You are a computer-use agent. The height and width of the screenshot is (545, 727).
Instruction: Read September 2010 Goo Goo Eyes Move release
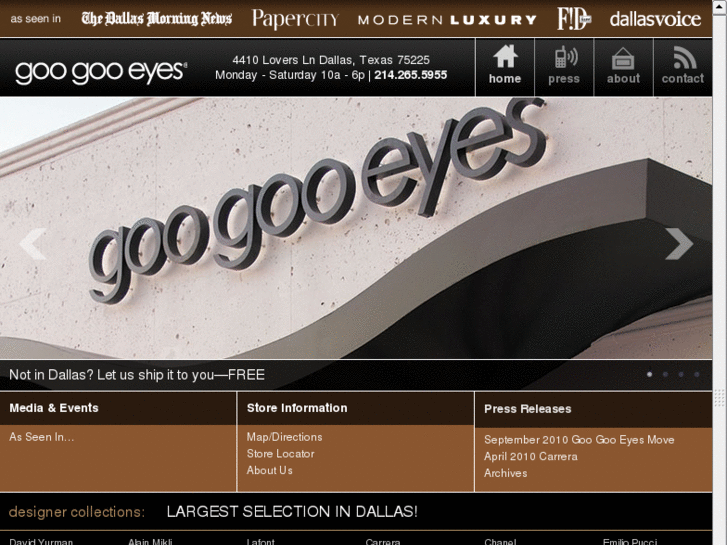(x=579, y=440)
